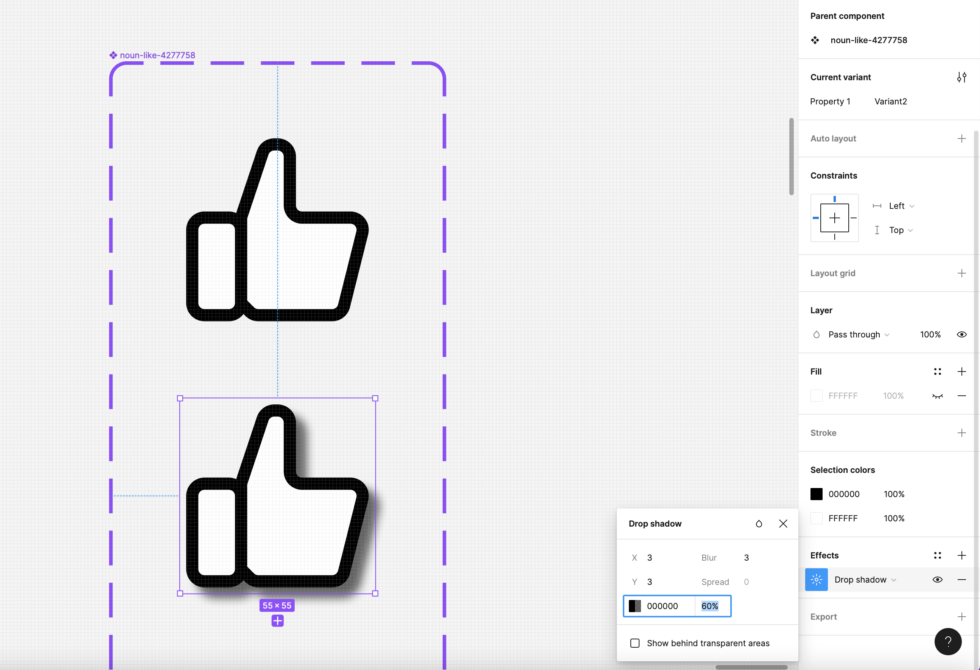The image size is (980, 670).
Task: Check Show behind transparent areas
Action: point(635,644)
